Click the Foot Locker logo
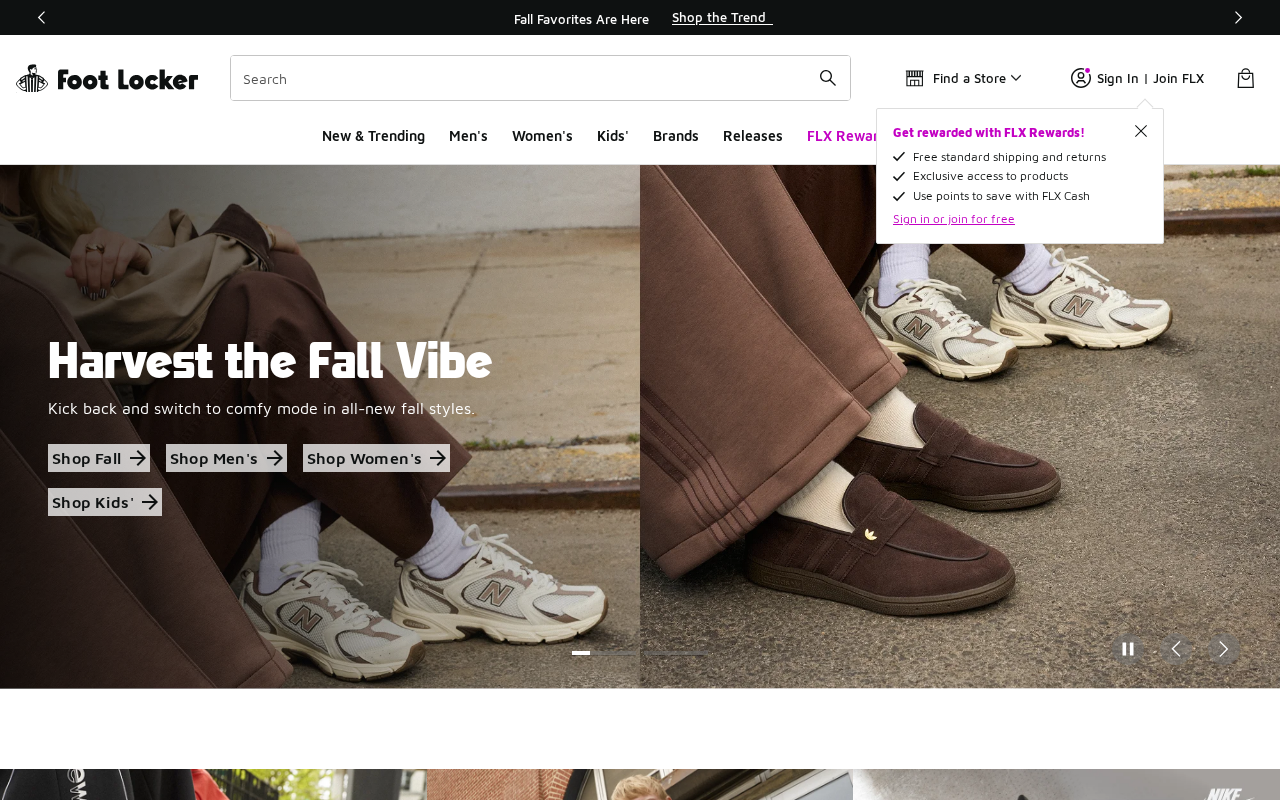1280x800 pixels. click(107, 78)
